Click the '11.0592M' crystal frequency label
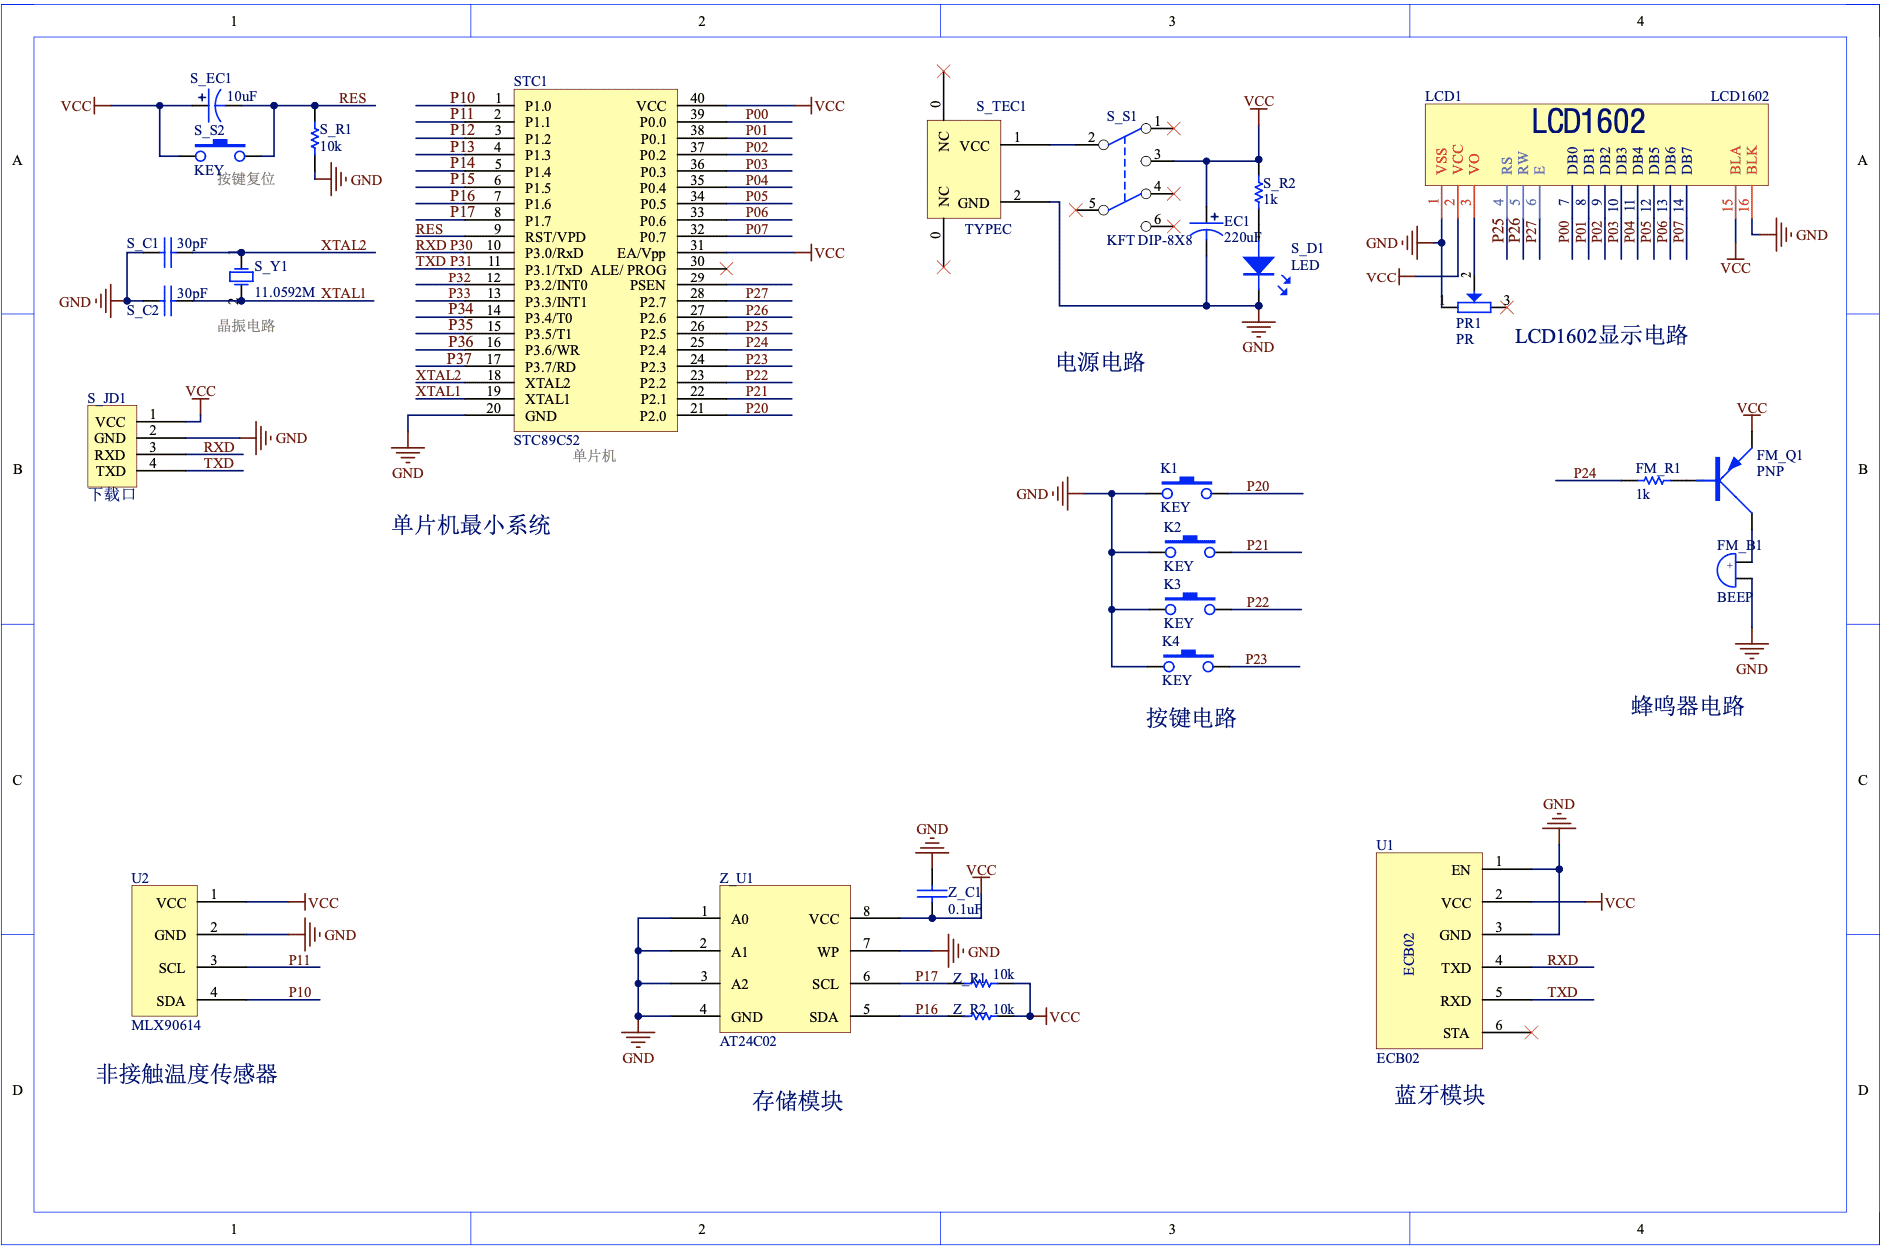The width and height of the screenshot is (1882, 1252). 284,293
